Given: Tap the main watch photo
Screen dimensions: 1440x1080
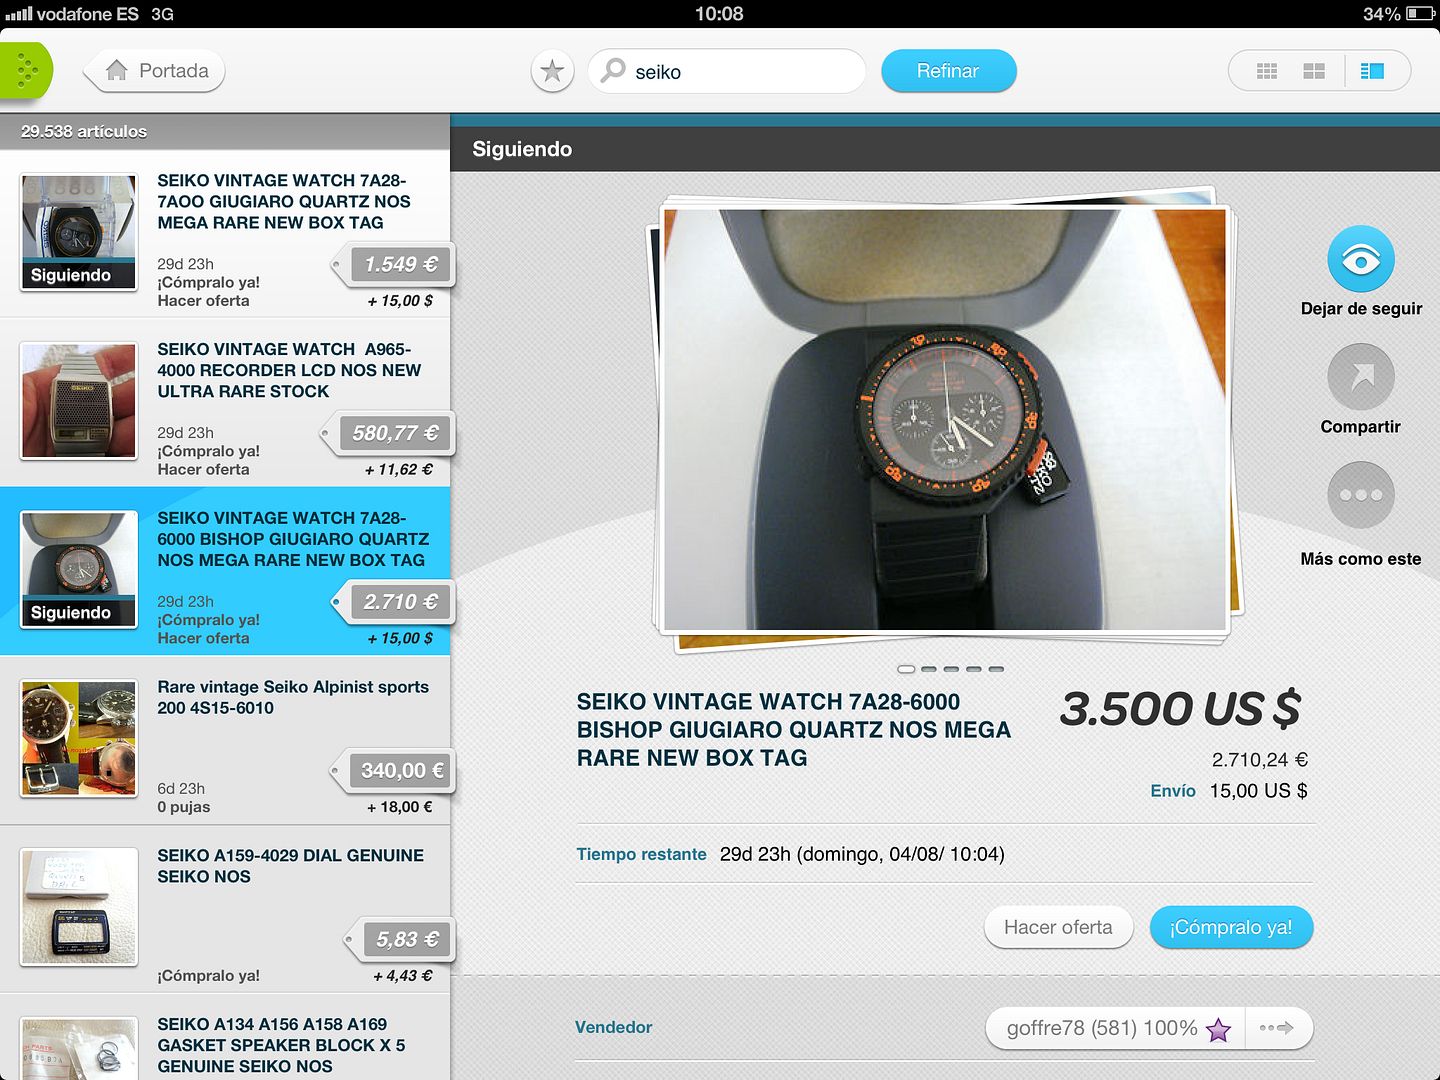Looking at the screenshot, I should (x=945, y=419).
